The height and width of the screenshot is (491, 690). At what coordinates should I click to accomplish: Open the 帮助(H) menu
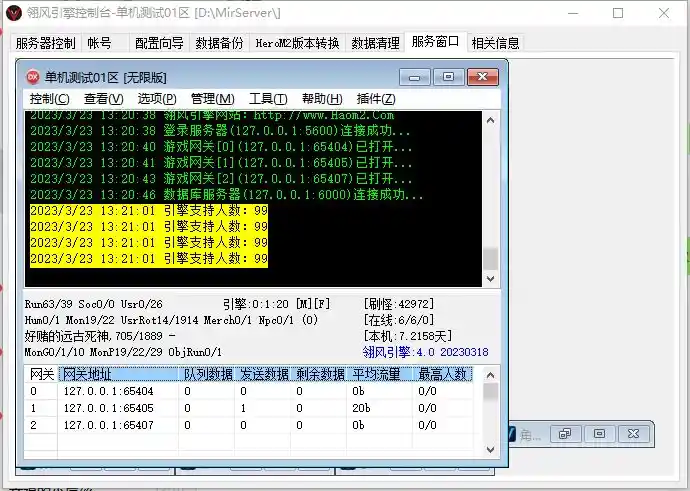pos(322,99)
